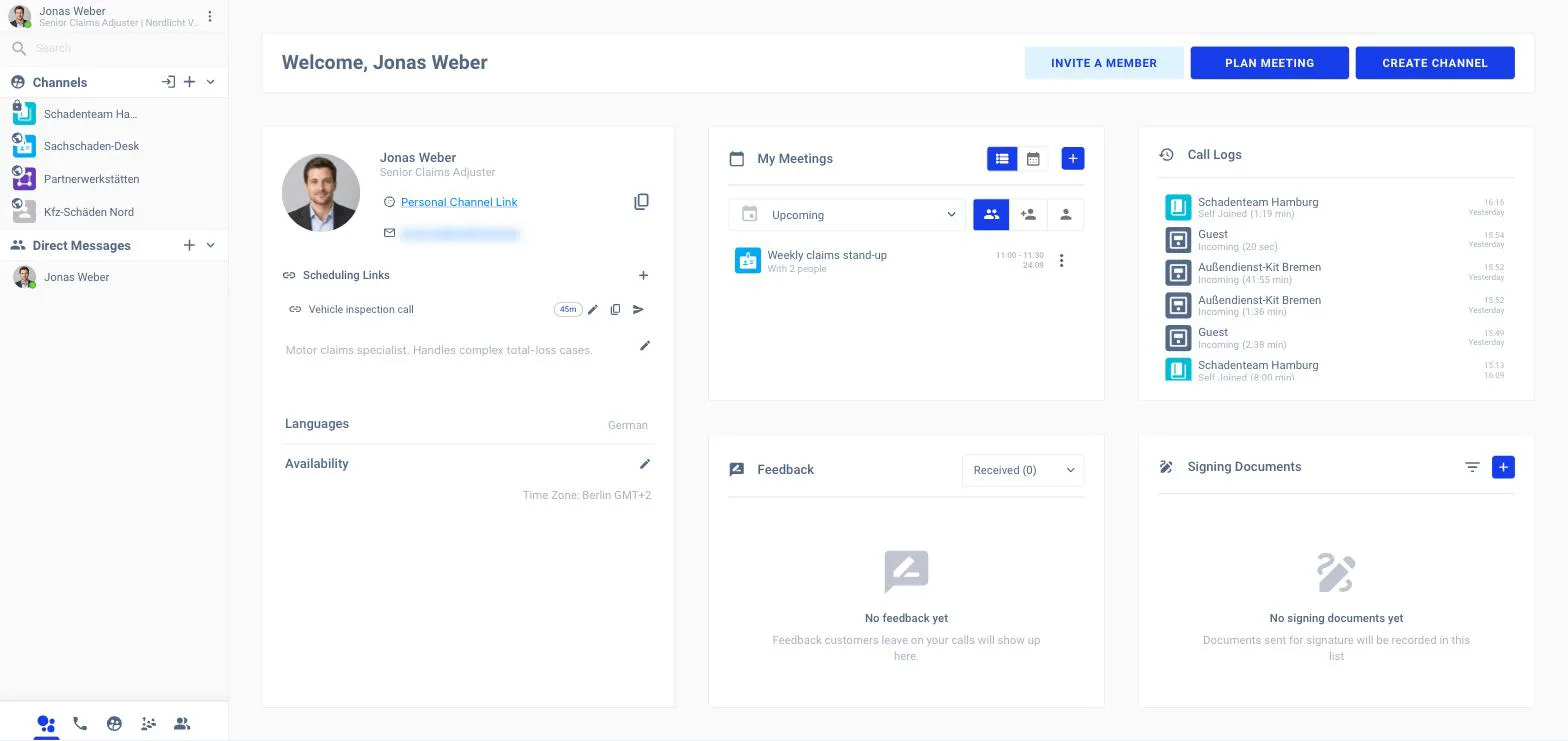Click the search field in sidebar
Screen dimensions: 1568x741
point(114,48)
